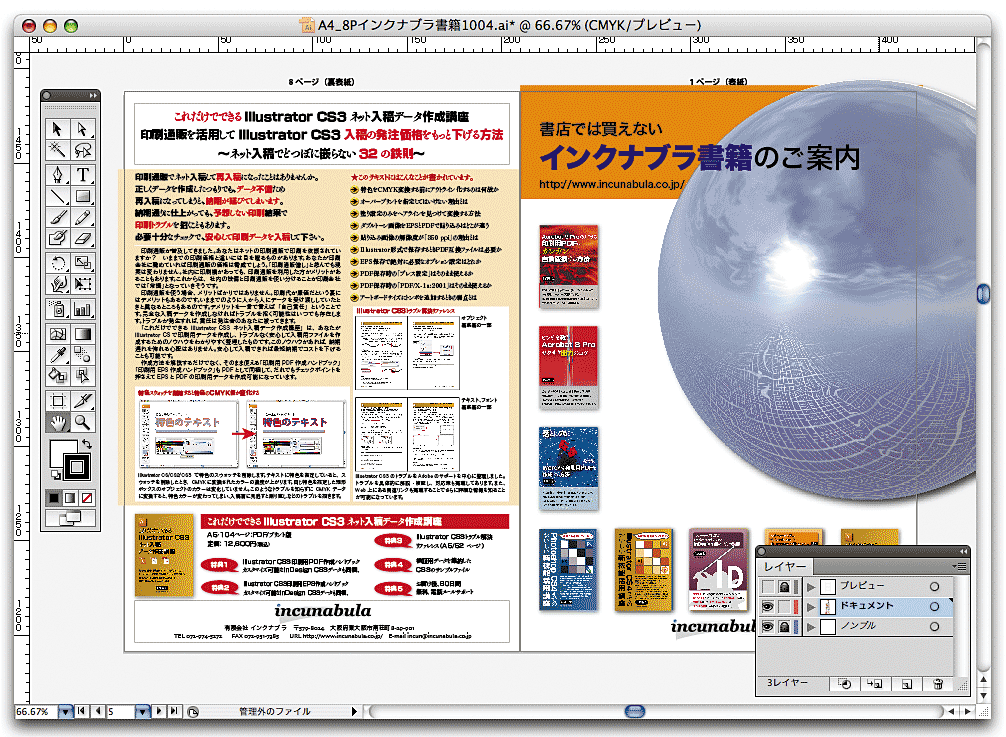Open the zoom level dropdown
Viewport: 1006px width, 737px height.
tap(65, 711)
